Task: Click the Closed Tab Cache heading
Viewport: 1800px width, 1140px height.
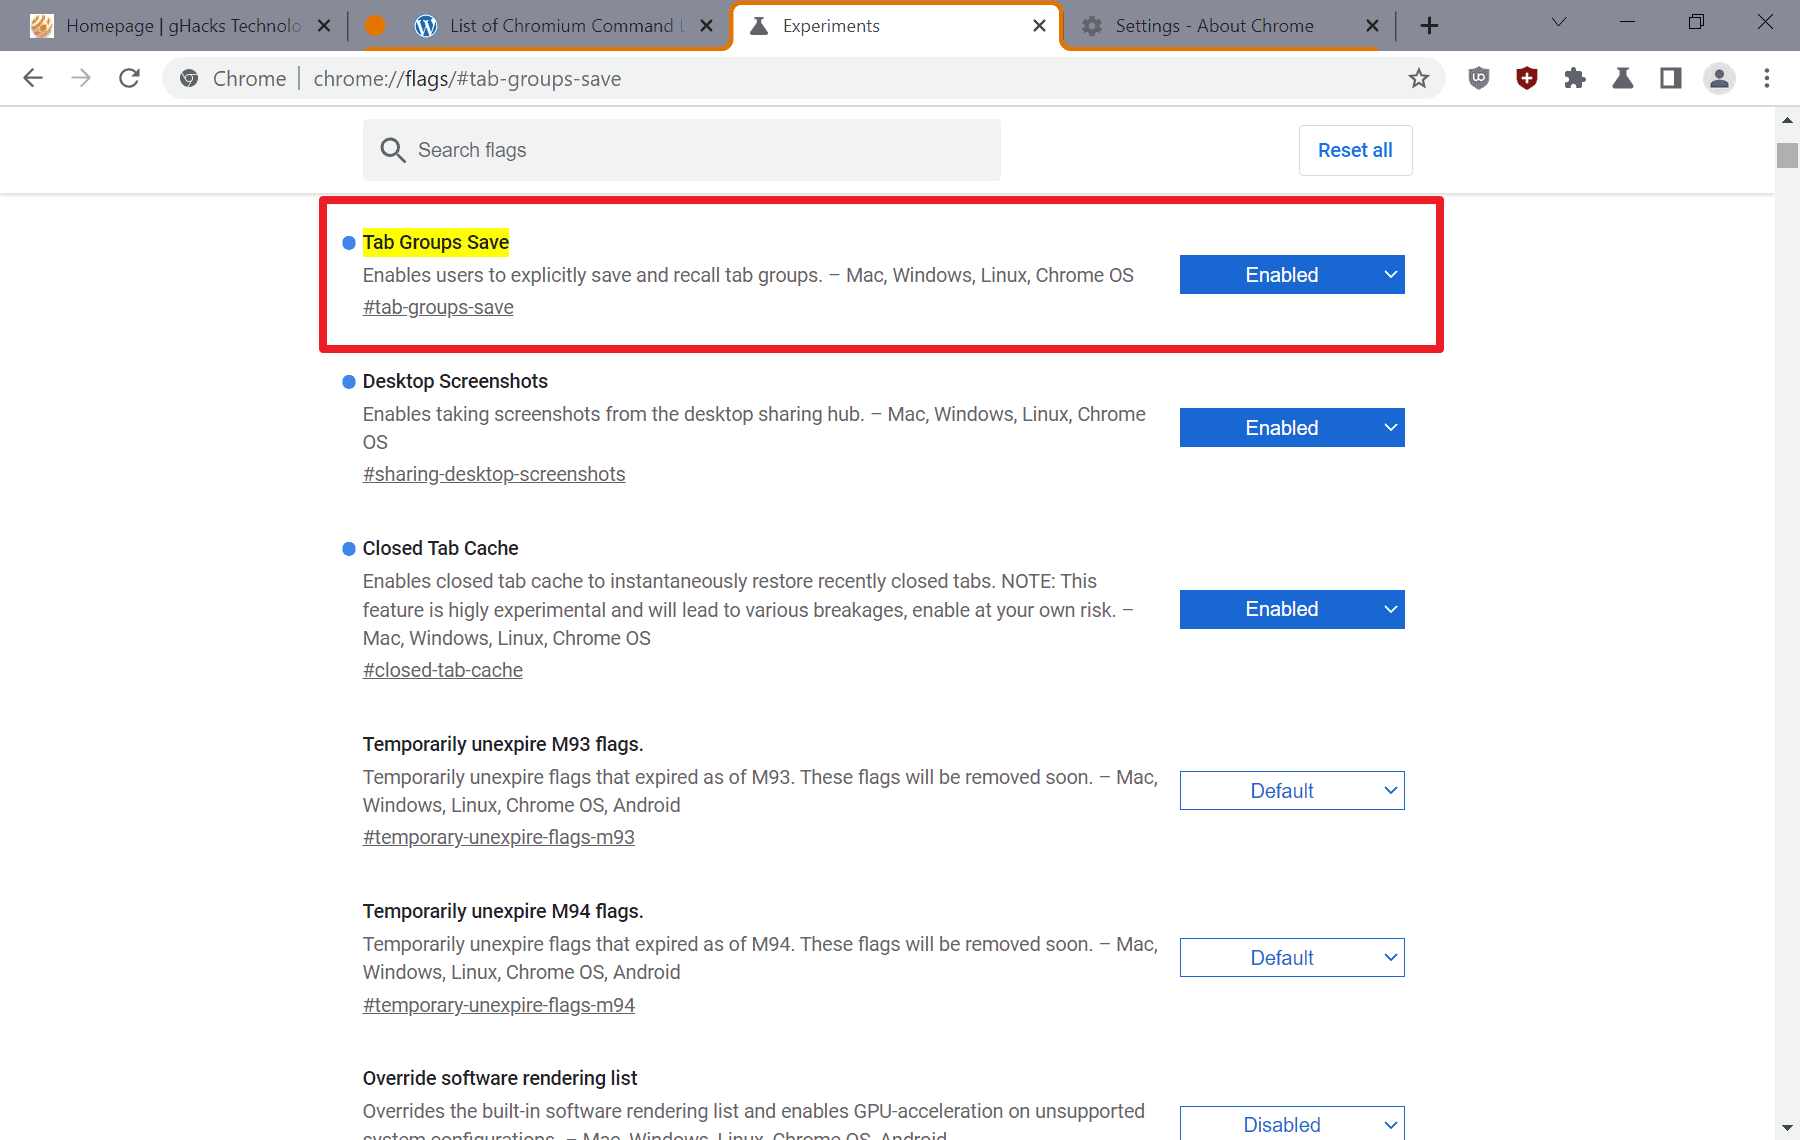Action: (x=440, y=548)
